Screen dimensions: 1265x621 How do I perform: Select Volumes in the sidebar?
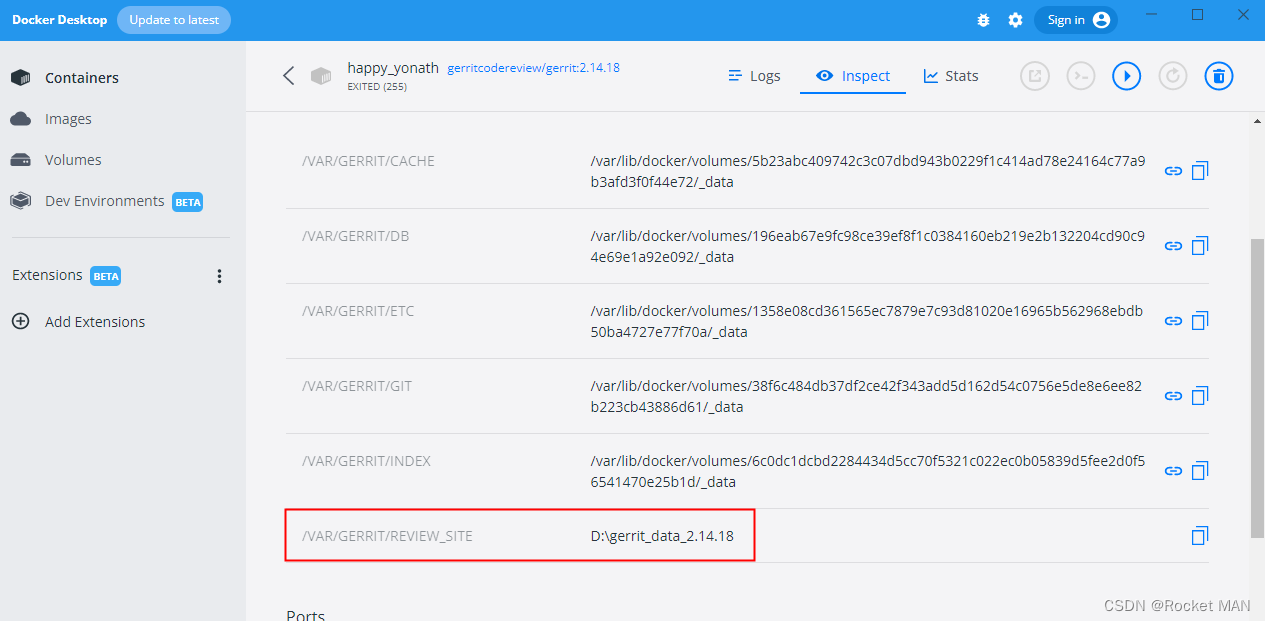click(x=74, y=159)
